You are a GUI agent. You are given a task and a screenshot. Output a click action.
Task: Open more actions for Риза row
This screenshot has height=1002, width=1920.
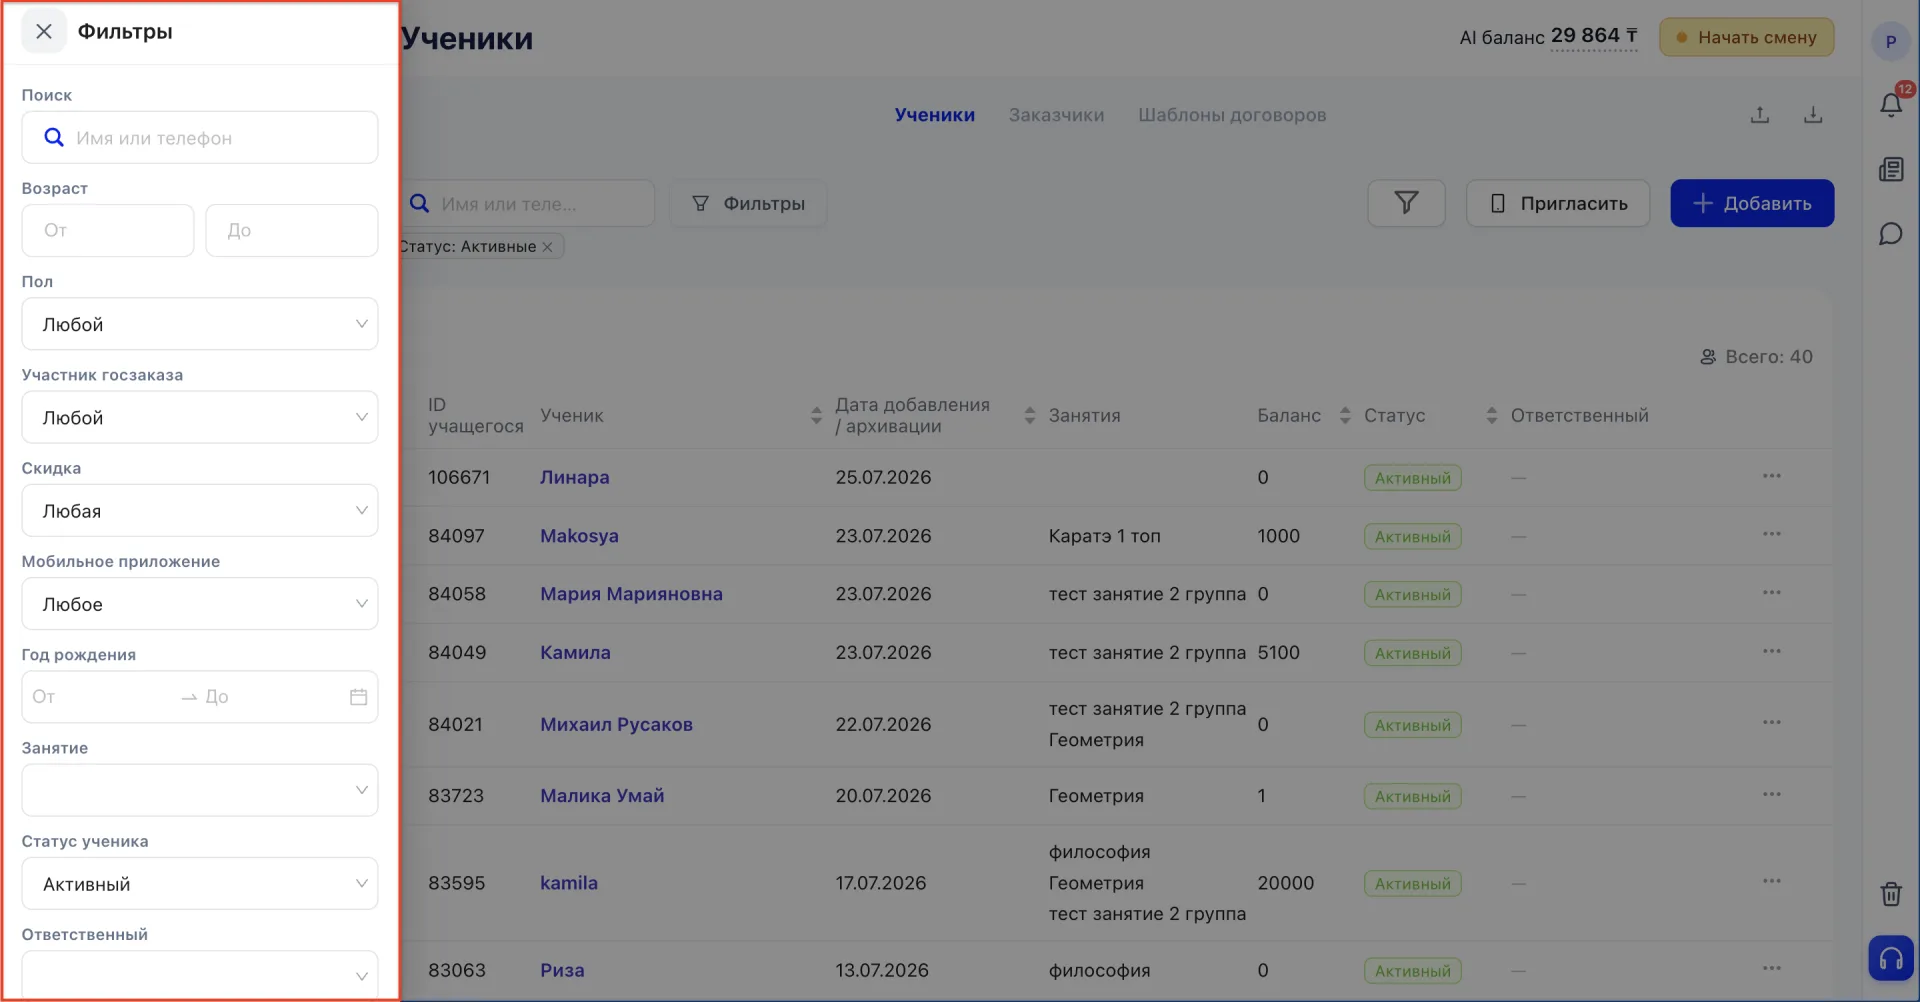click(1772, 968)
